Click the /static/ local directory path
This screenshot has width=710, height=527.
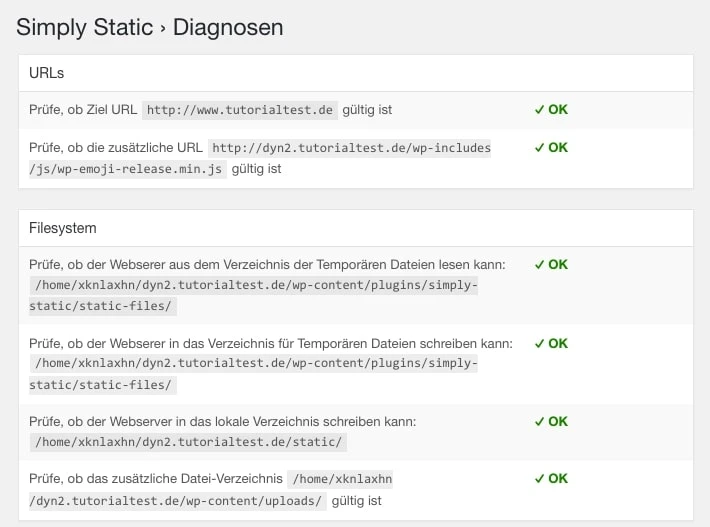coord(190,442)
